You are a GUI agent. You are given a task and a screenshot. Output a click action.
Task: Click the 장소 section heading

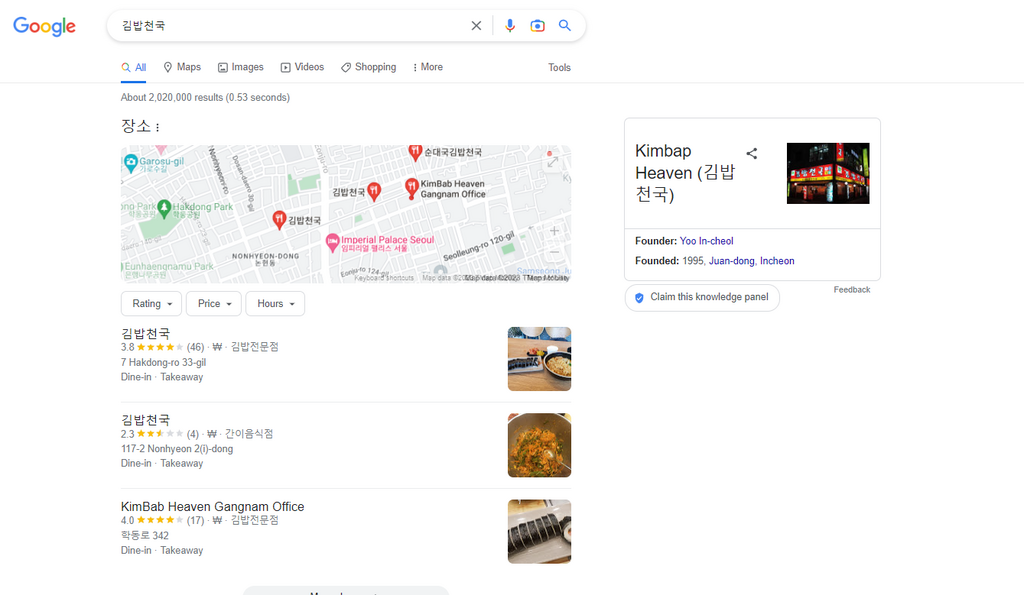[136, 126]
